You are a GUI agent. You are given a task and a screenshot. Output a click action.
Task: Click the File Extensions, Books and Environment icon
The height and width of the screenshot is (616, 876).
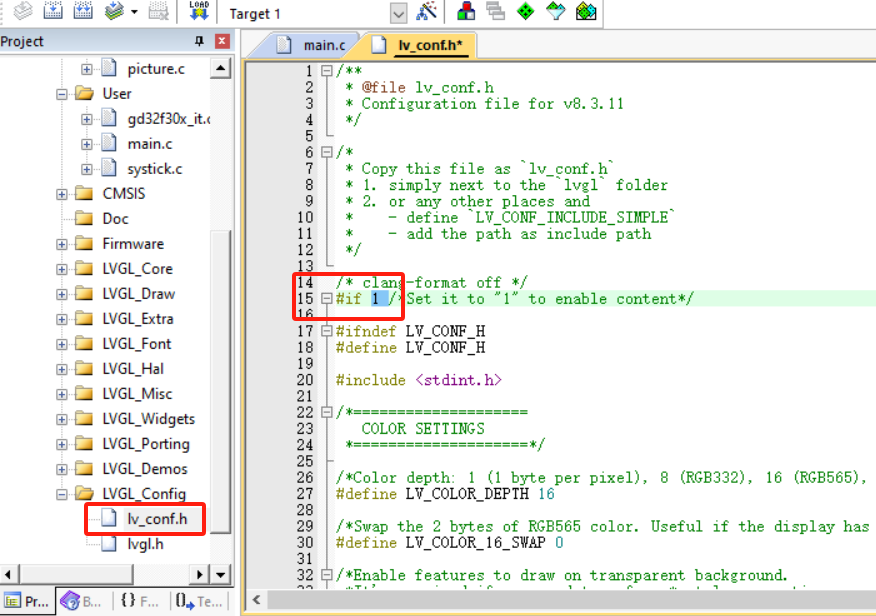466,11
